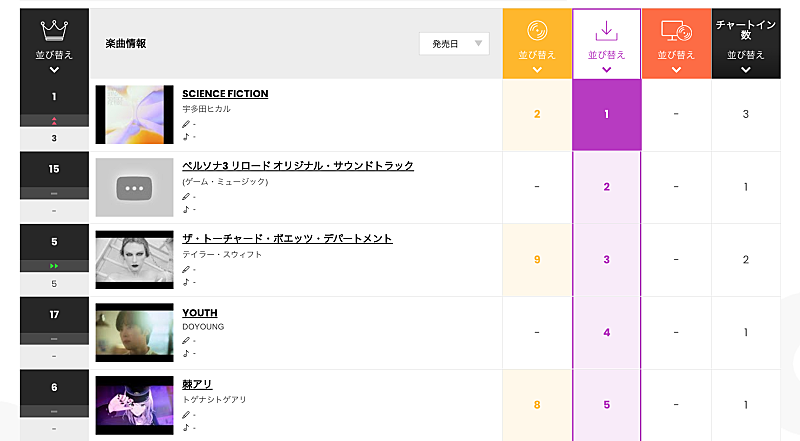Click the green forward arrows for rank 5
This screenshot has width=800, height=441.
click(x=54, y=266)
